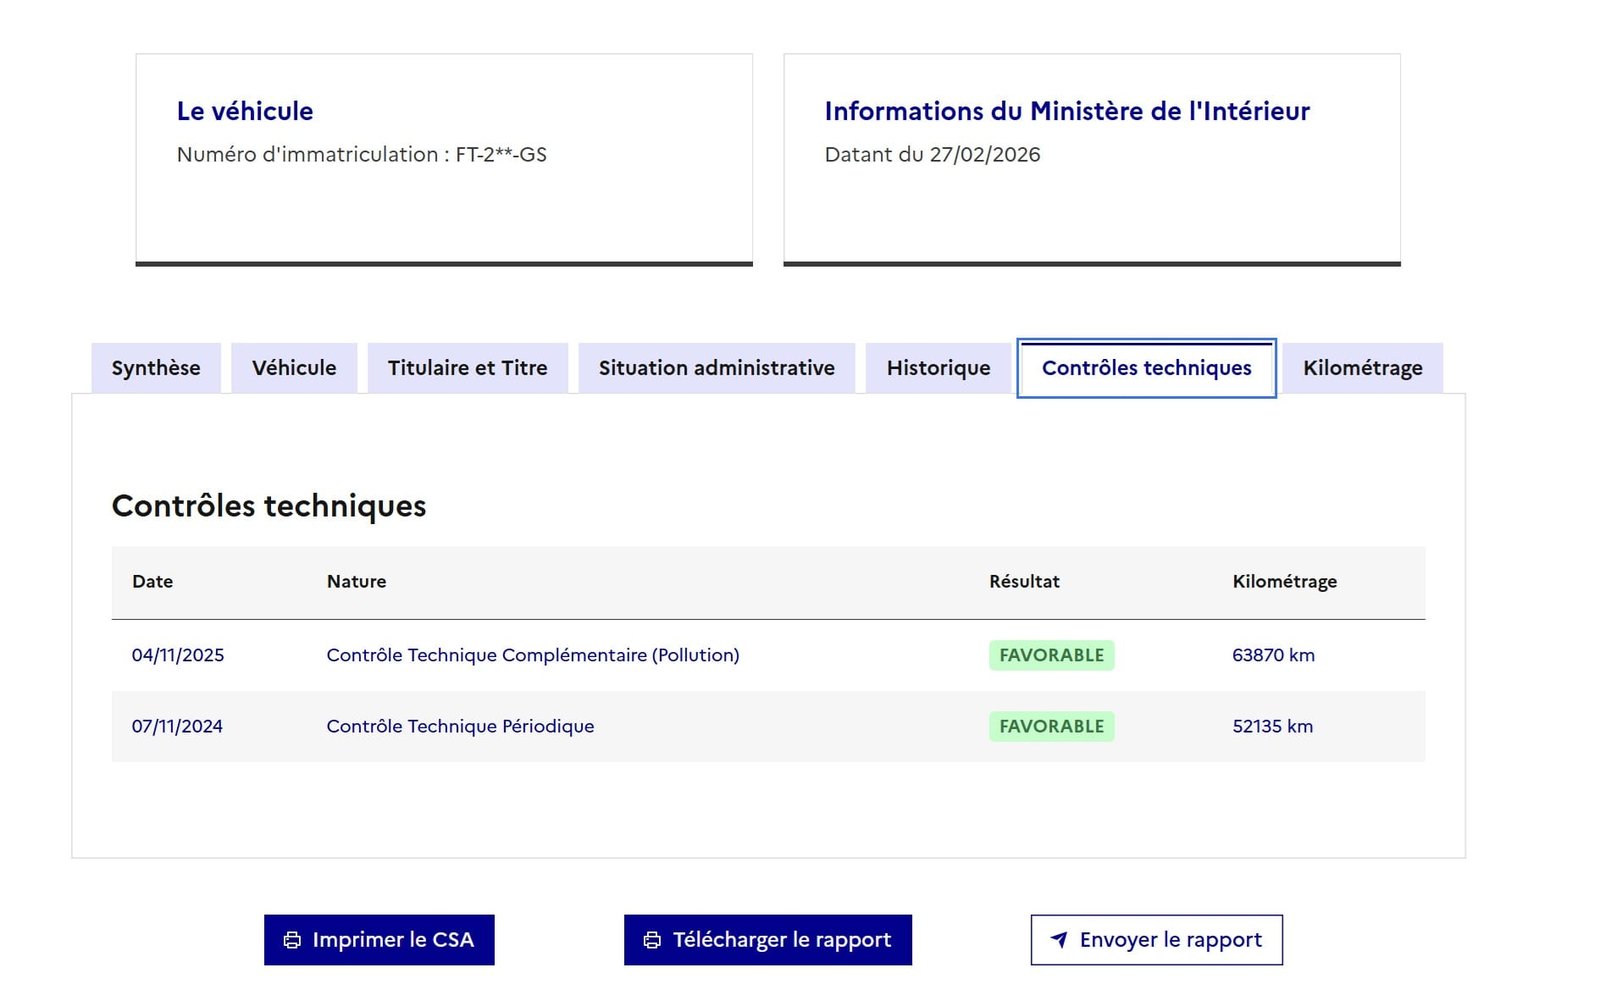
Task: Open the Titulaire et Titre tab
Action: [467, 368]
